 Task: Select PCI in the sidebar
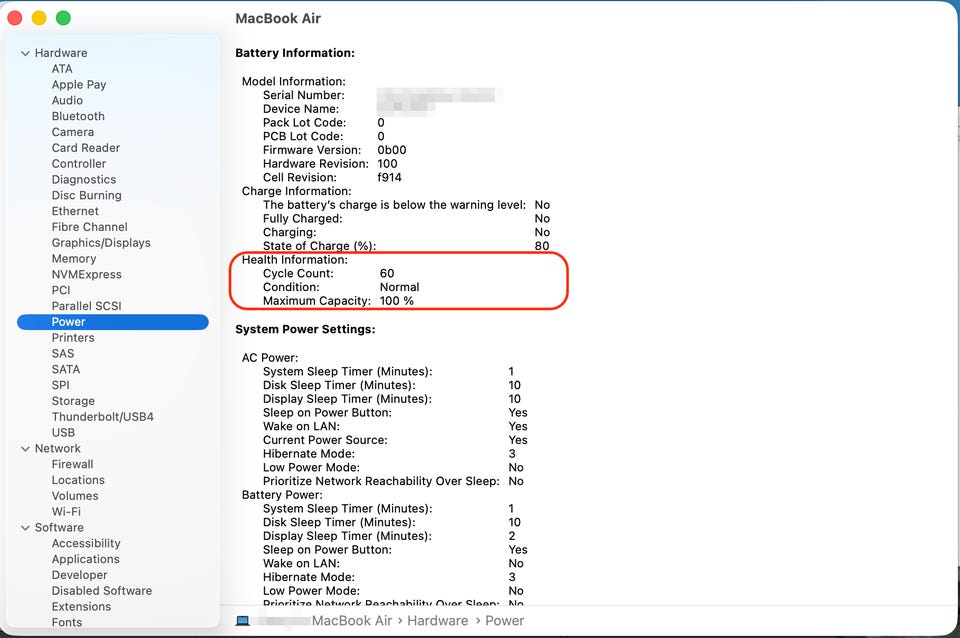[x=61, y=290]
